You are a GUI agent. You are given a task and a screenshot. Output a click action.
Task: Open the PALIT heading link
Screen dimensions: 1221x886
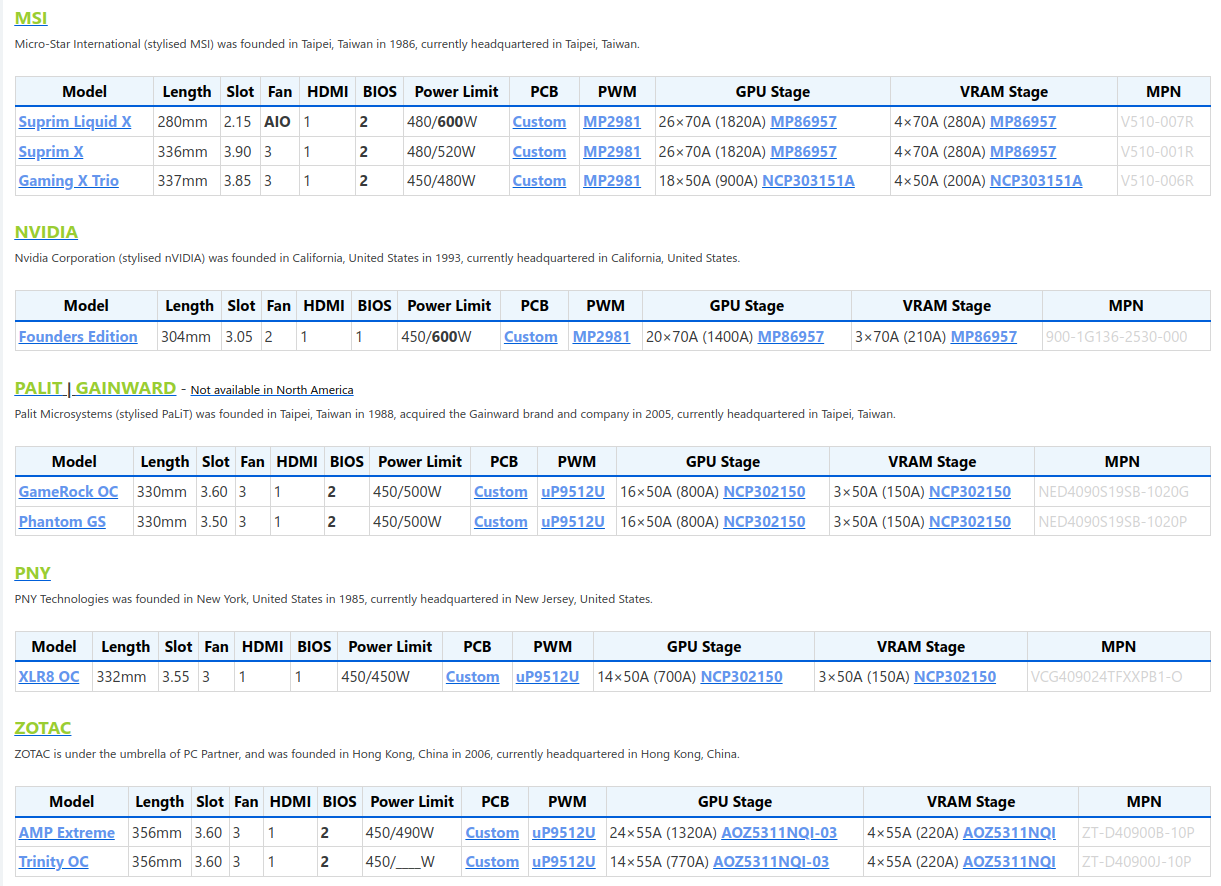(39, 388)
